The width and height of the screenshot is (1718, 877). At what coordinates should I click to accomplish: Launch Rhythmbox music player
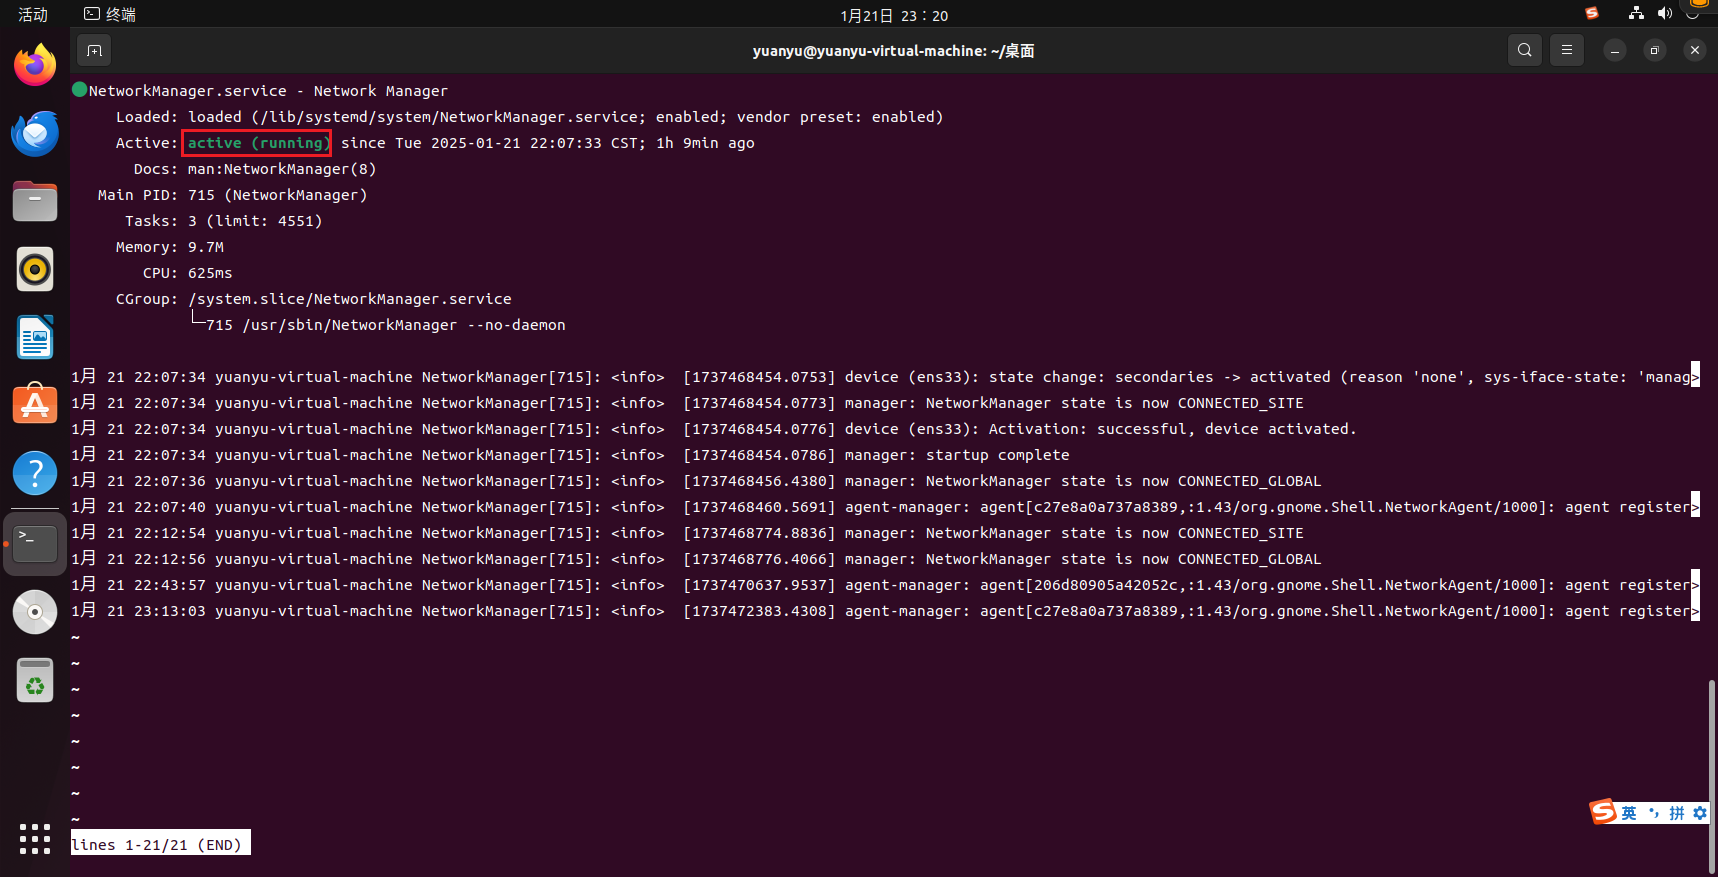pos(35,269)
